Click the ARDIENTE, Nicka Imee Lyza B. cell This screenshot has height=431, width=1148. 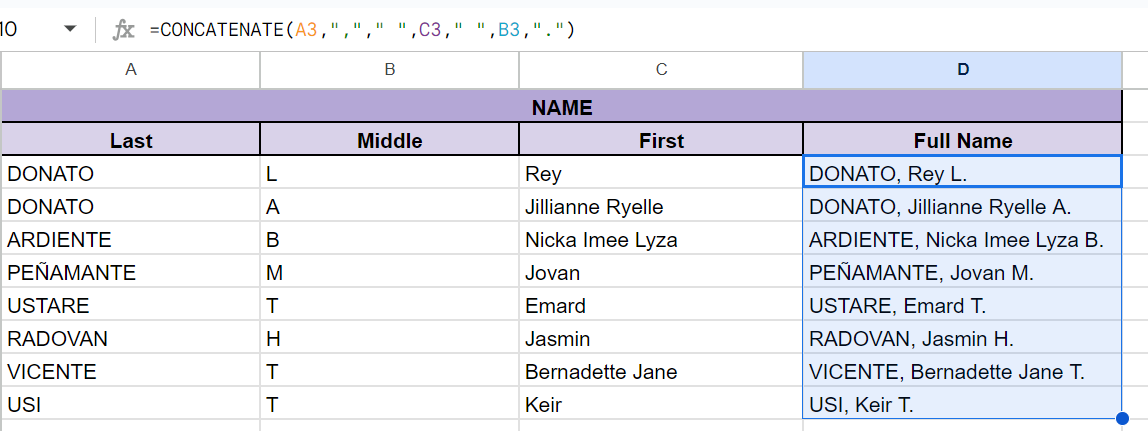tap(962, 240)
